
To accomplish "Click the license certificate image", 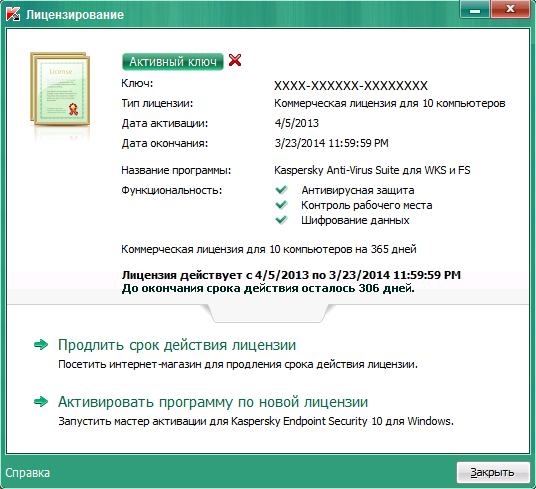I will (x=60, y=89).
